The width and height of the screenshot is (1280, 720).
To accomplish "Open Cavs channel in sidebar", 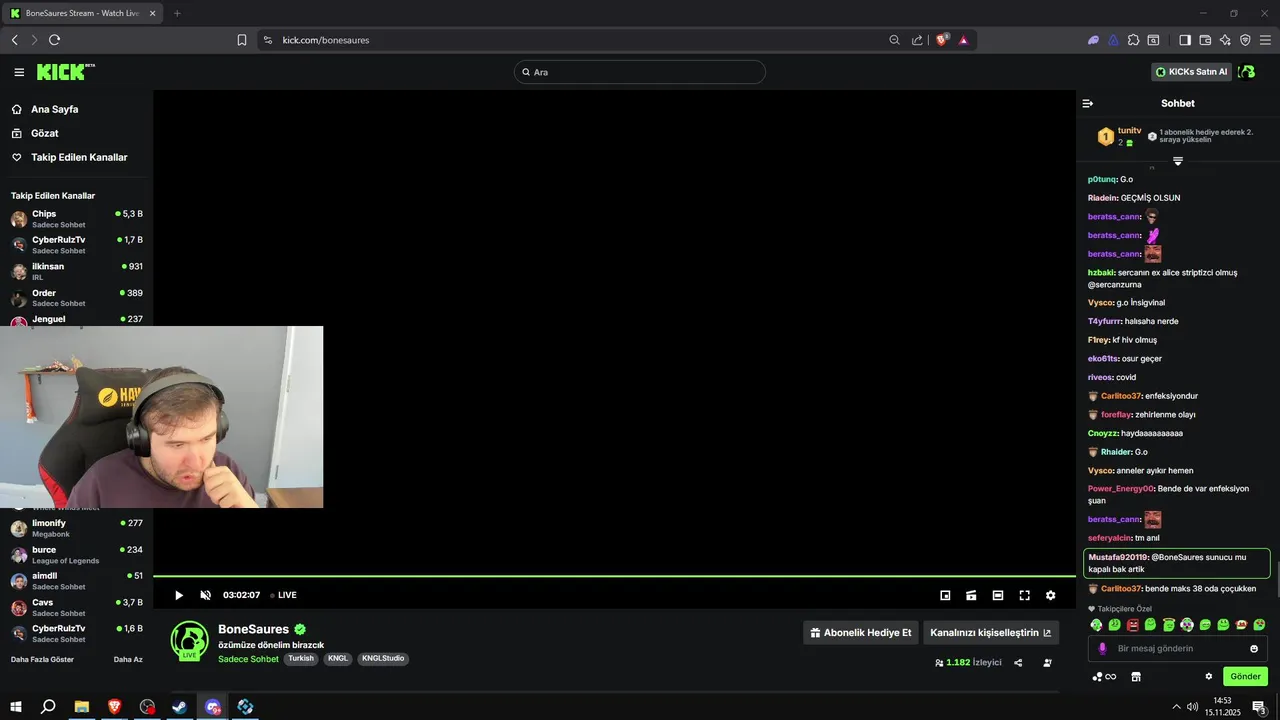I will click(76, 607).
